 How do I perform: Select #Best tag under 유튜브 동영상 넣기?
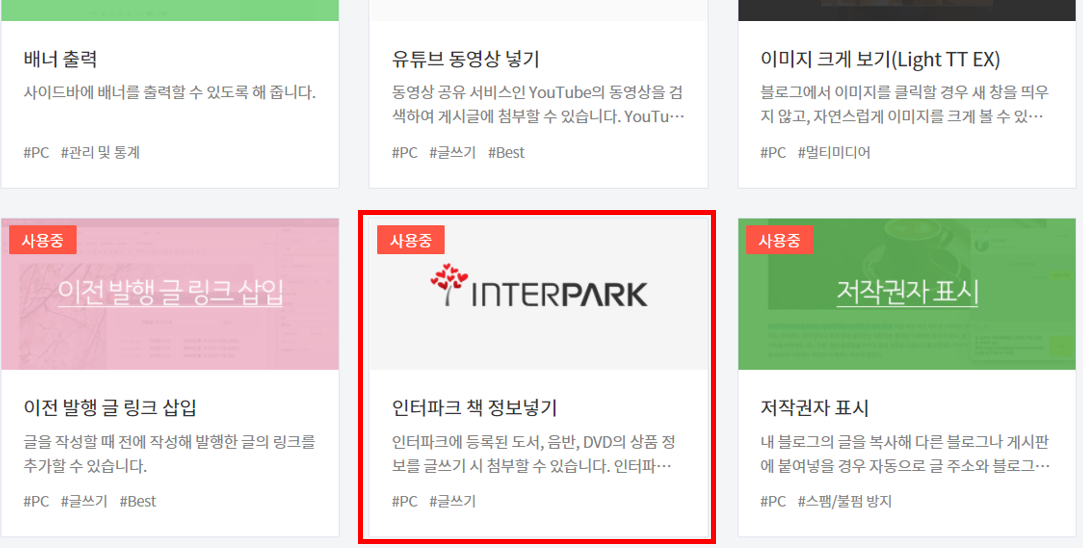506,153
